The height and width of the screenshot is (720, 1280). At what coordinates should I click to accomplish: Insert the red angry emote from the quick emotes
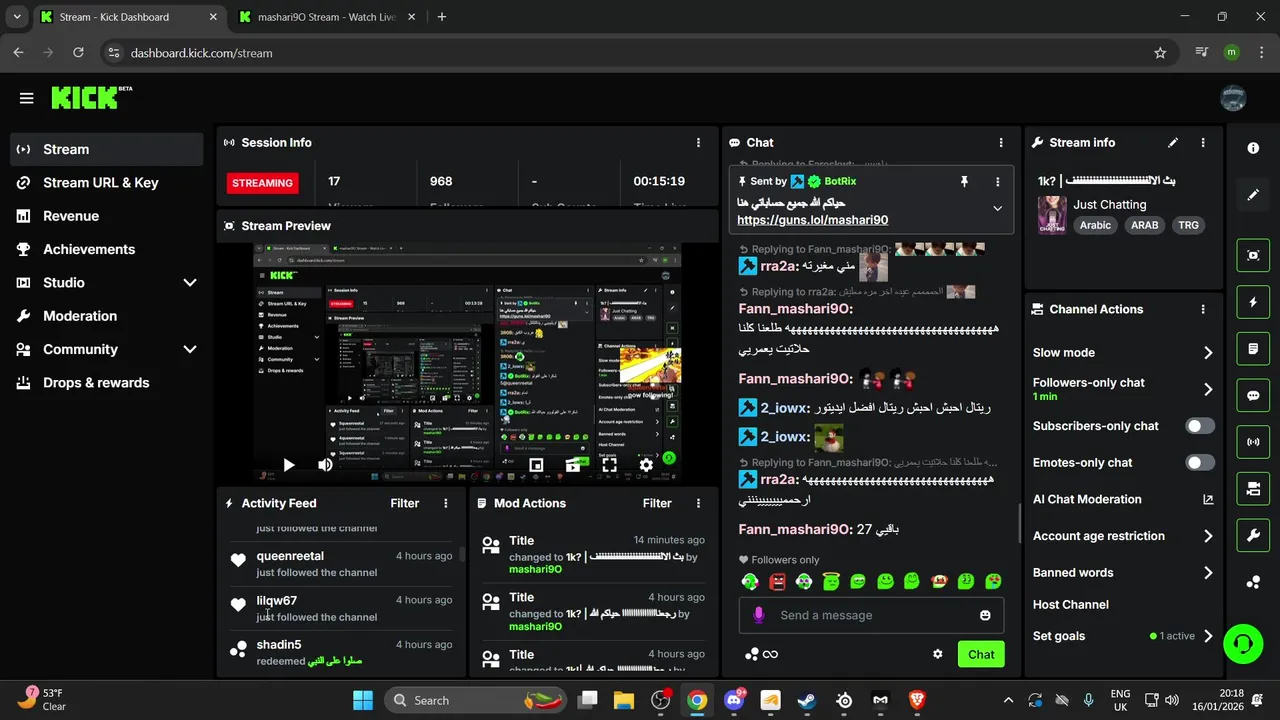pos(778,581)
